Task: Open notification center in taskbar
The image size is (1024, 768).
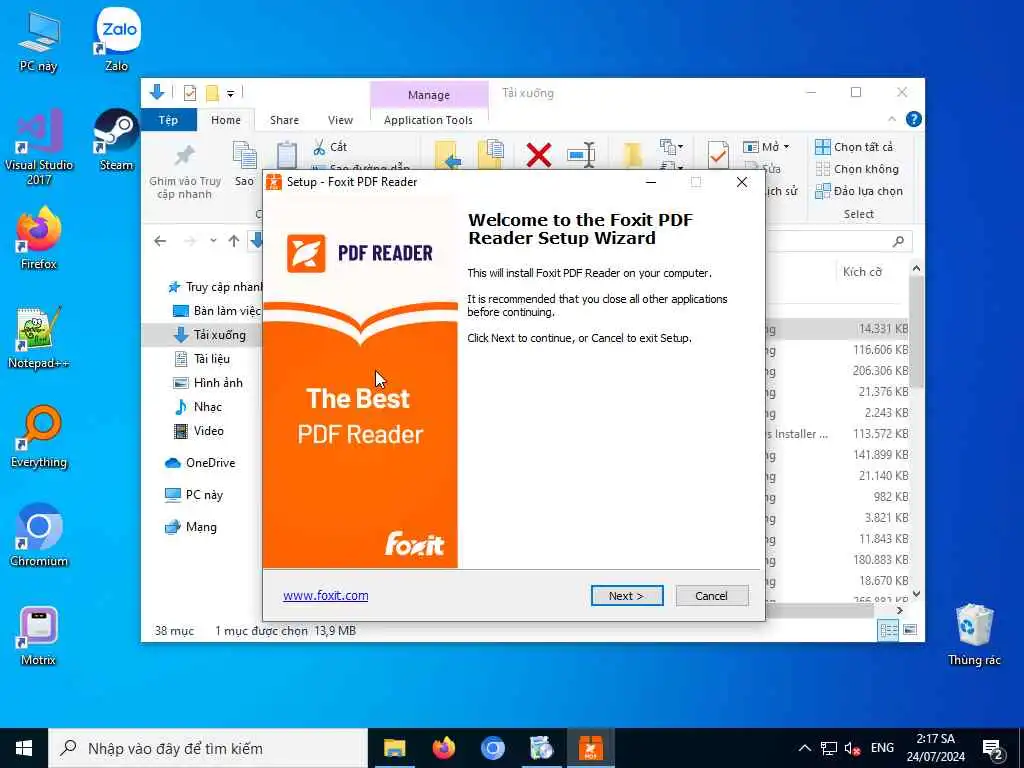Action: [x=993, y=749]
